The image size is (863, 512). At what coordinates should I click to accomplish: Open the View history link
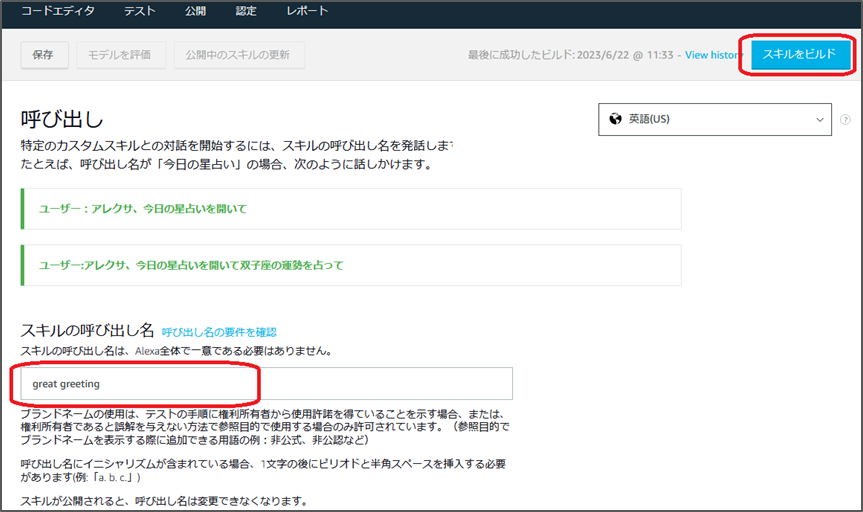click(x=714, y=55)
